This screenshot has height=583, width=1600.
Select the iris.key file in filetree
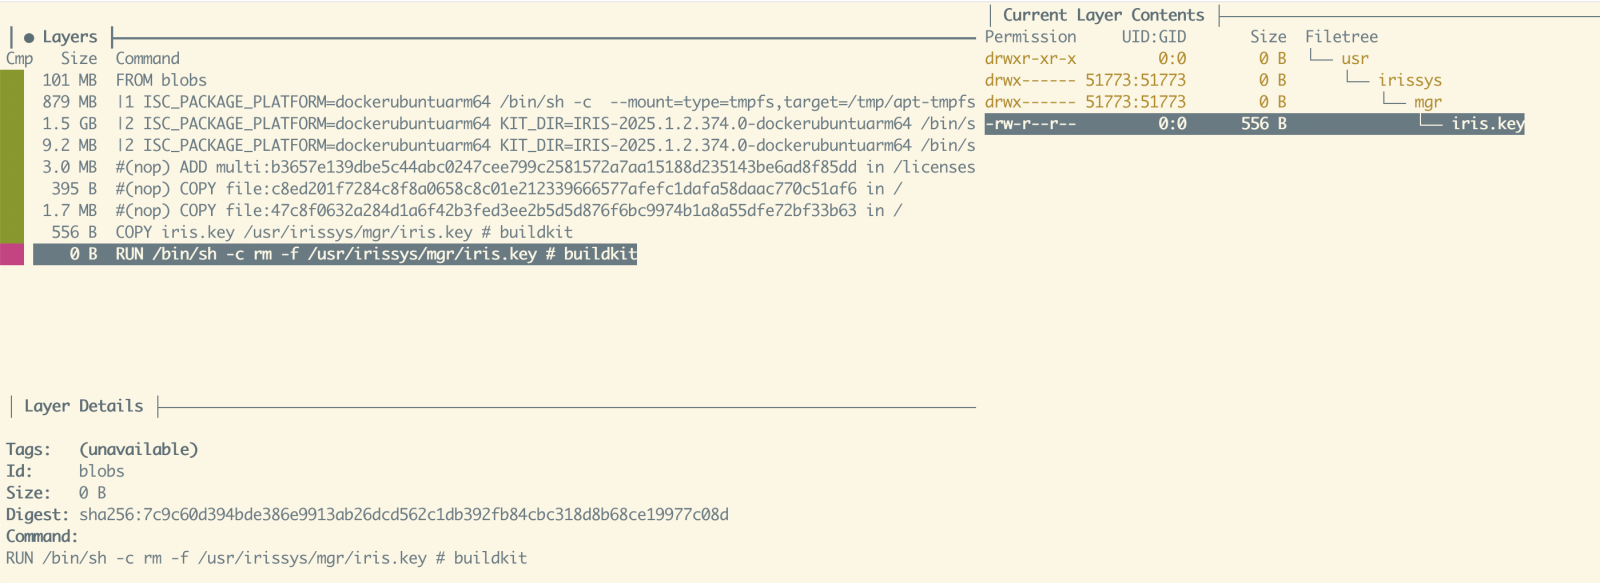pos(1487,124)
